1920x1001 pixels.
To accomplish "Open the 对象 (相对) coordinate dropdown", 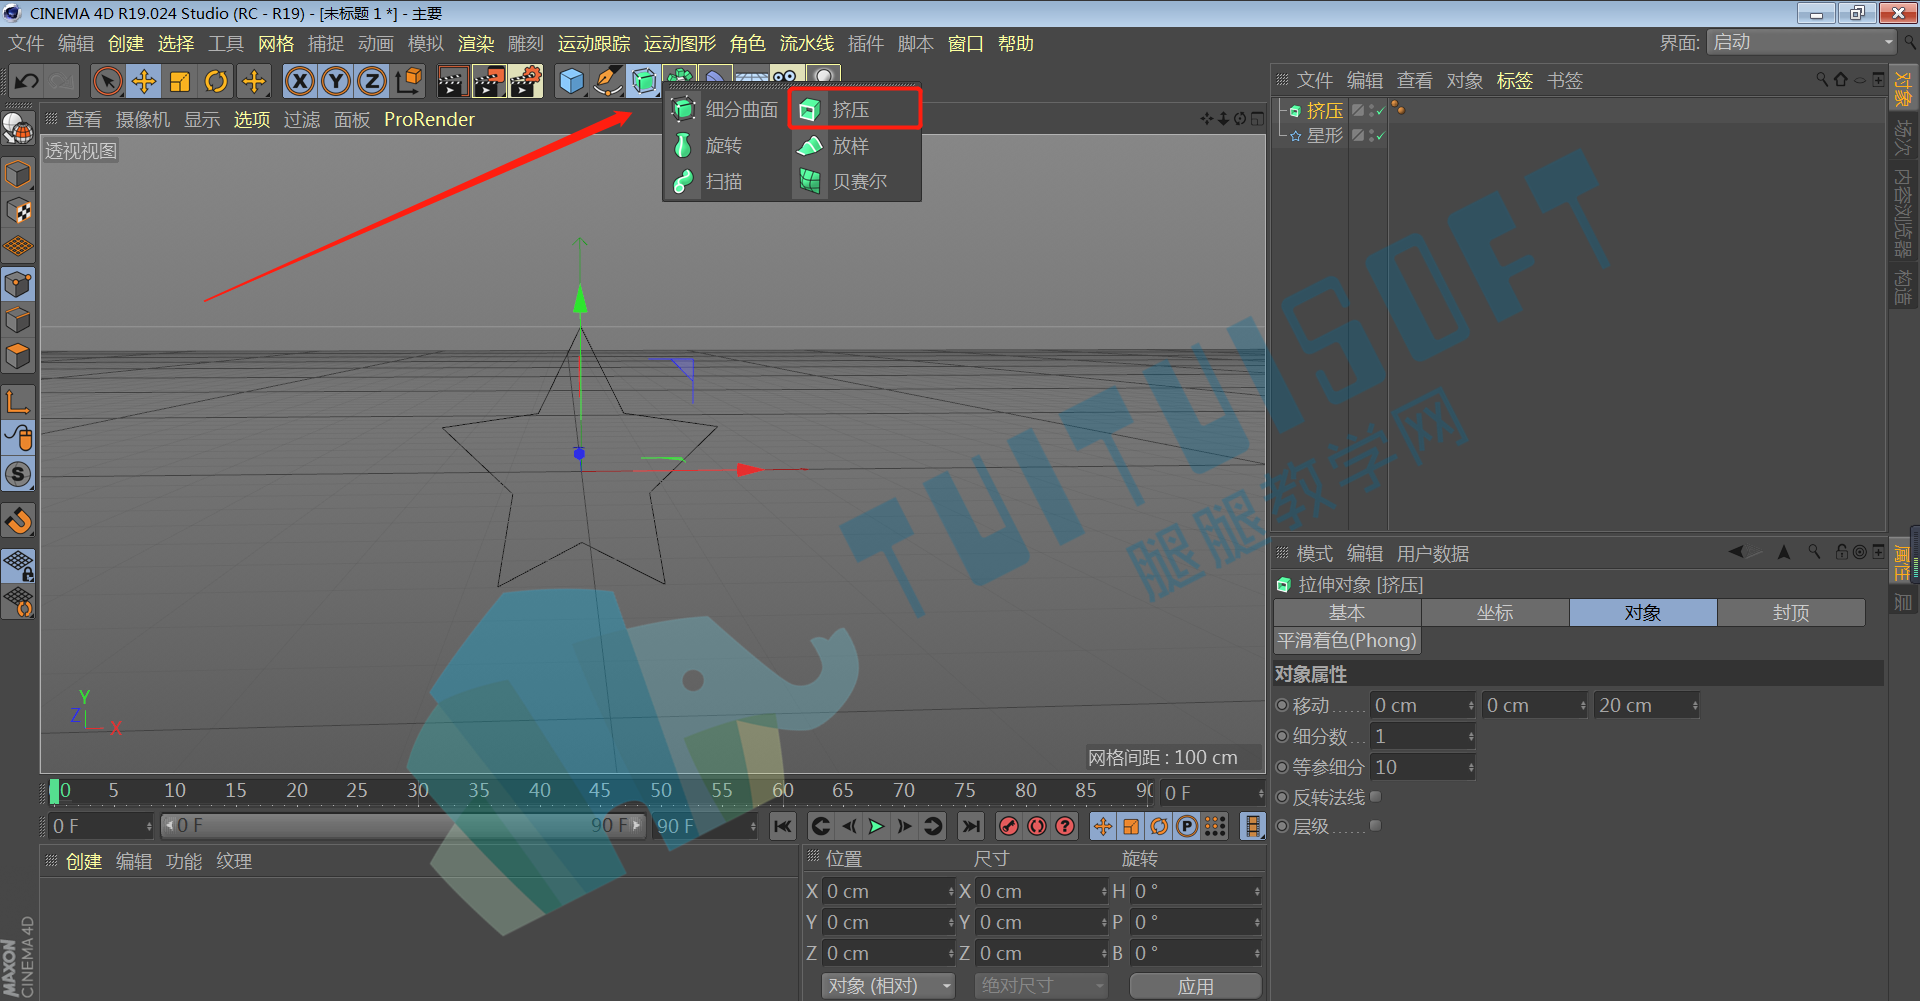I will tap(888, 986).
